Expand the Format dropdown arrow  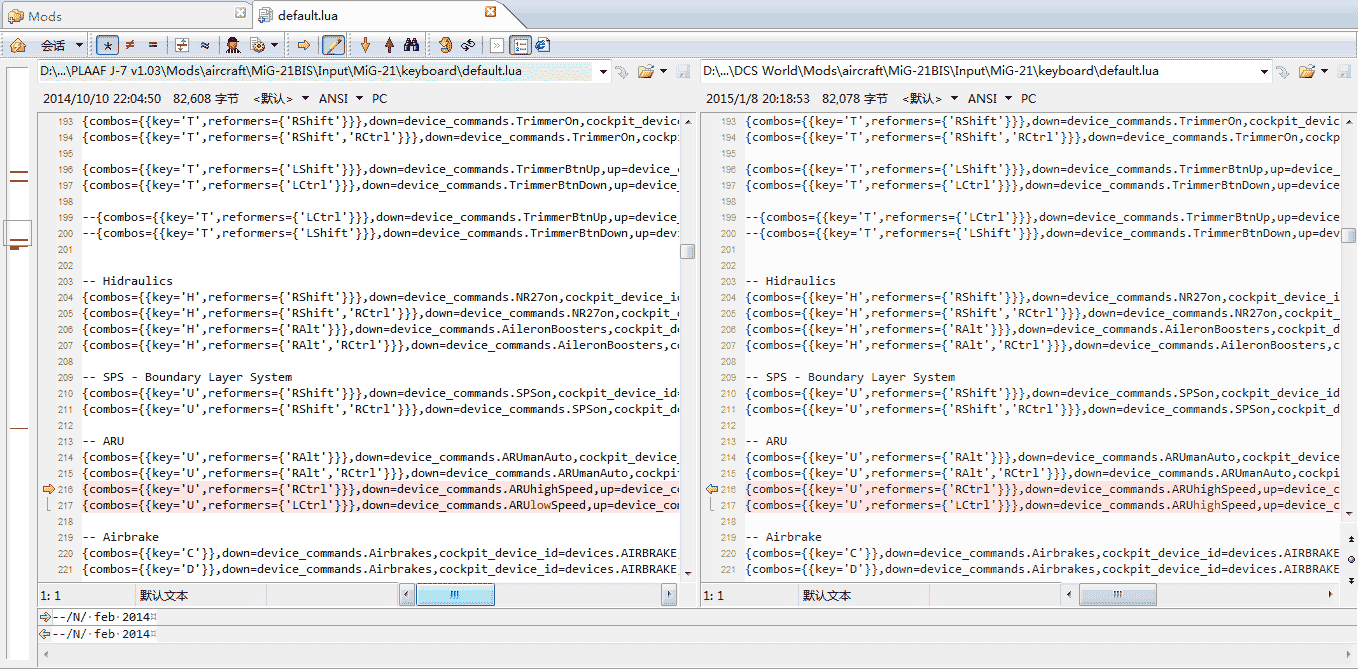(274, 45)
